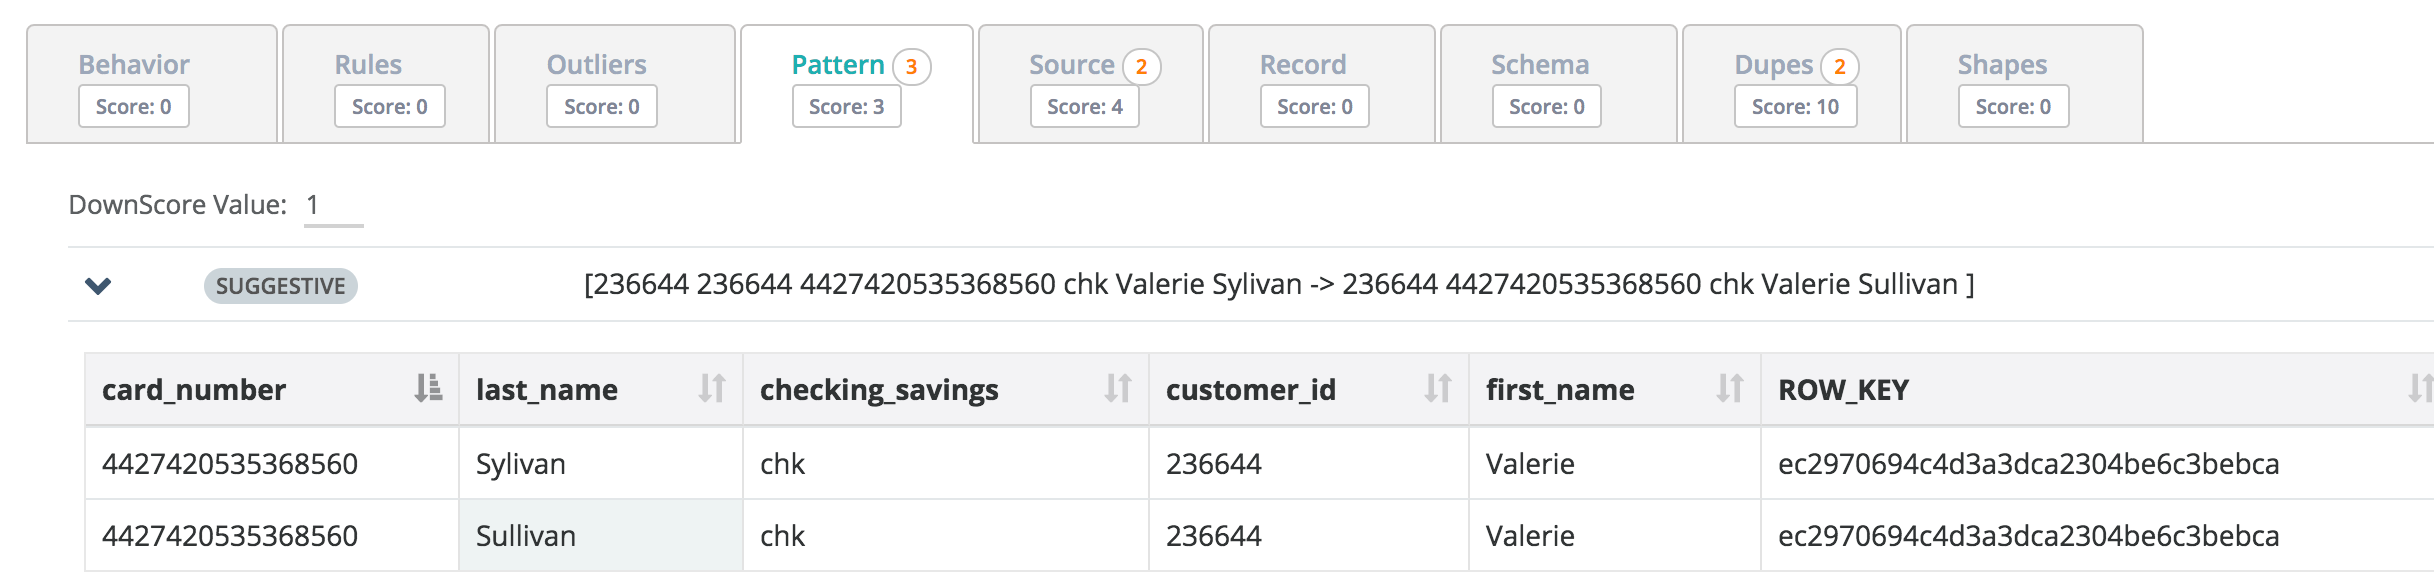This screenshot has height=588, width=2434.
Task: Click the card_number column sort icon
Action: pos(428,388)
